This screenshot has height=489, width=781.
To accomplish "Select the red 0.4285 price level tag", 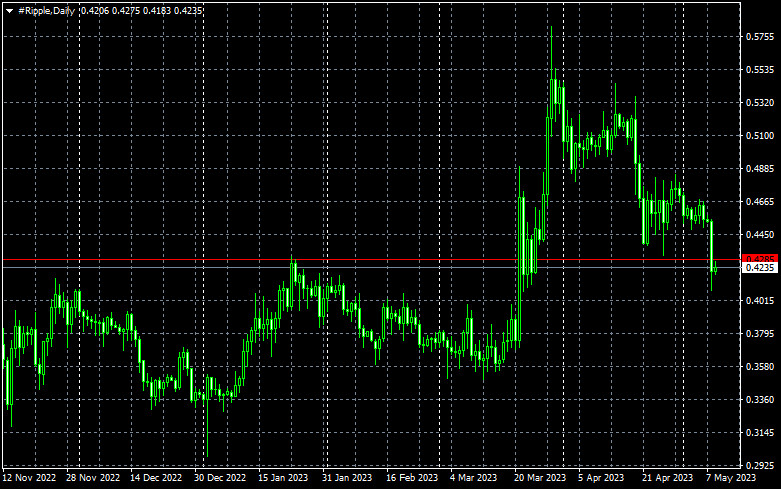I will [x=760, y=259].
